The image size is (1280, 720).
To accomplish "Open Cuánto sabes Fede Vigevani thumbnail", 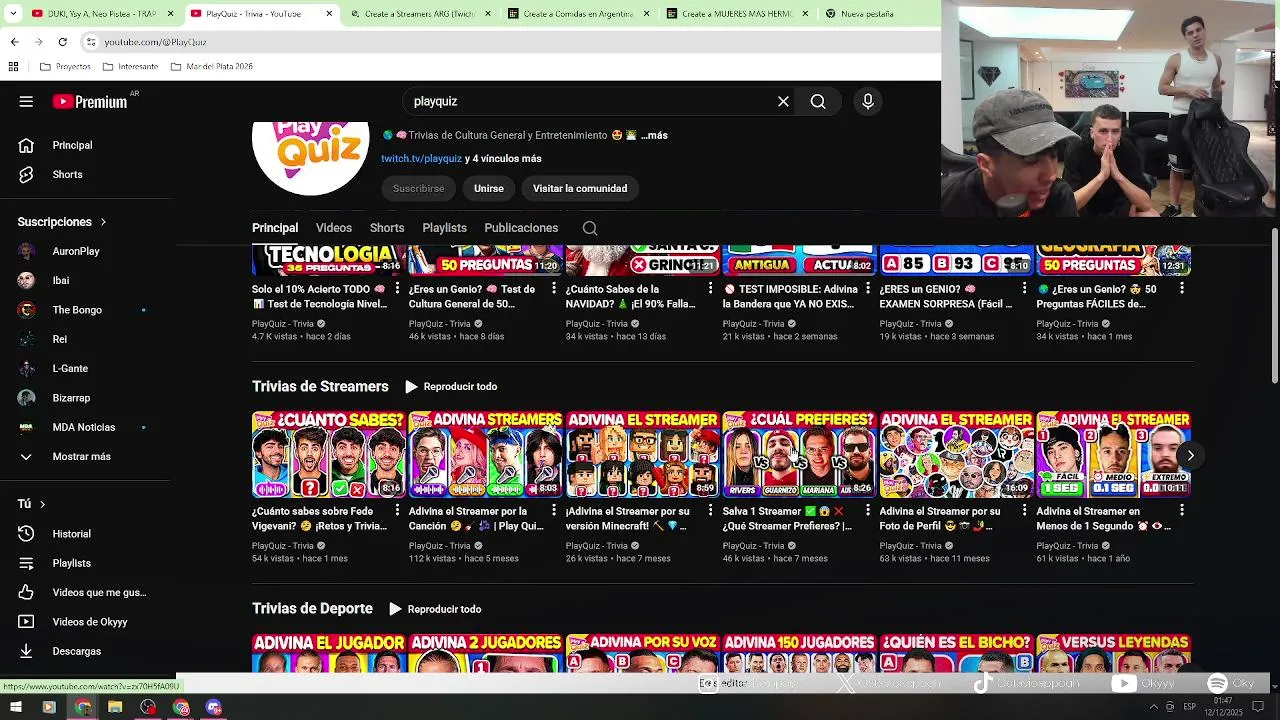I will tap(328, 454).
